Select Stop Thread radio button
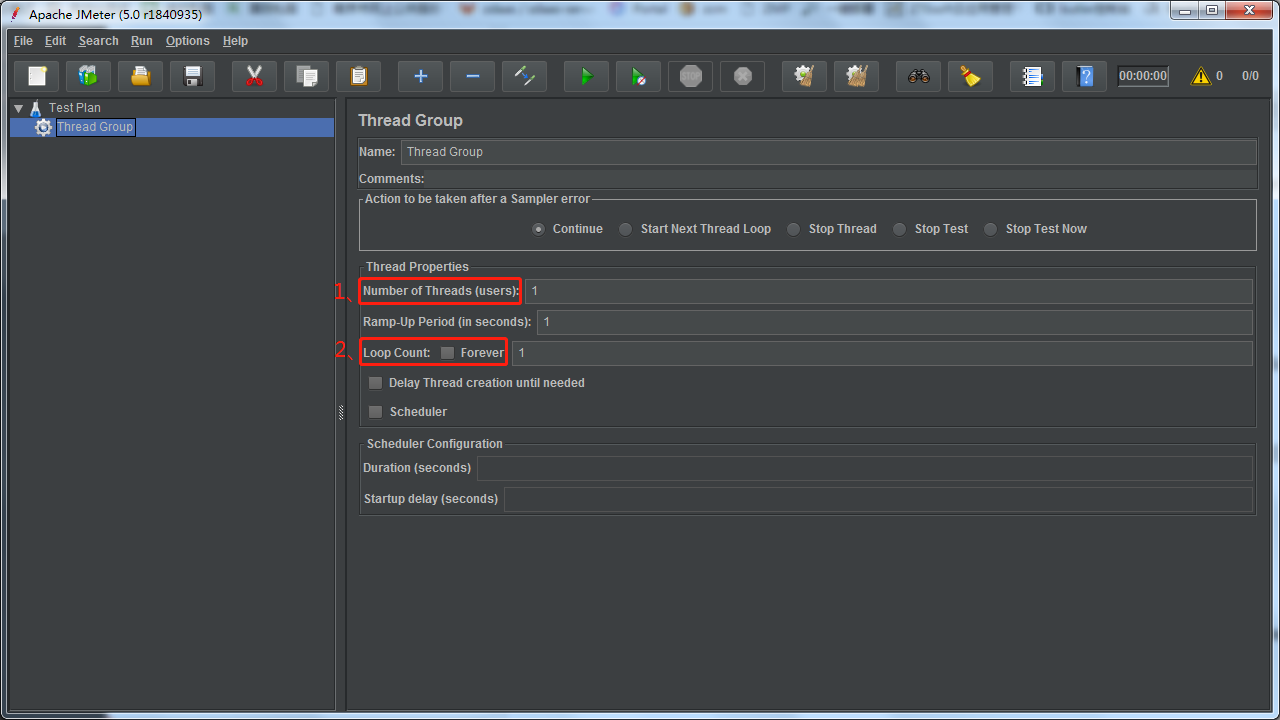Image resolution: width=1280 pixels, height=720 pixels. [x=793, y=229]
